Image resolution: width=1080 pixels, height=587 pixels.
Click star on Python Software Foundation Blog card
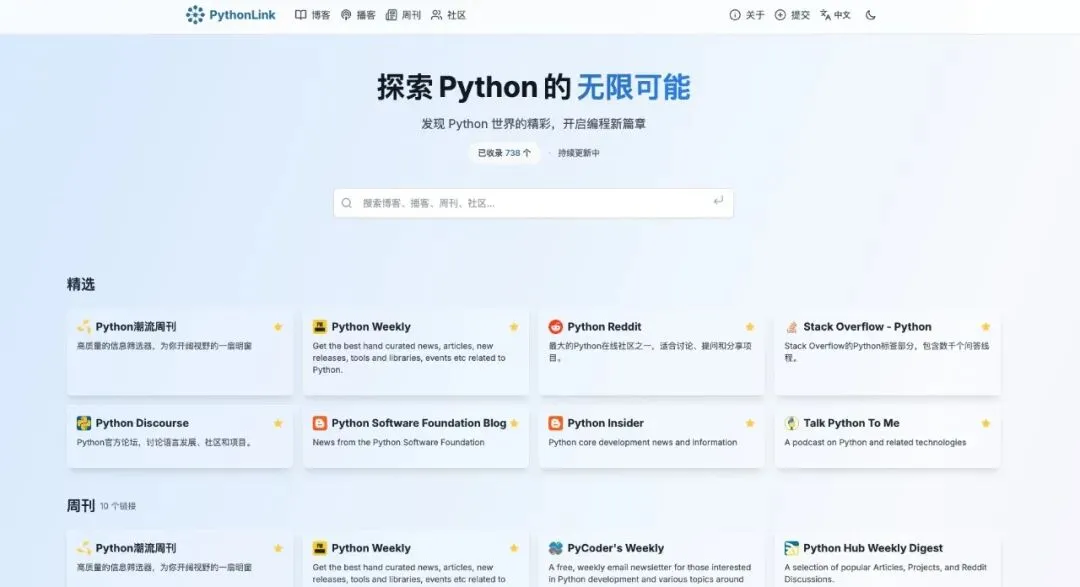pyautogui.click(x=515, y=423)
